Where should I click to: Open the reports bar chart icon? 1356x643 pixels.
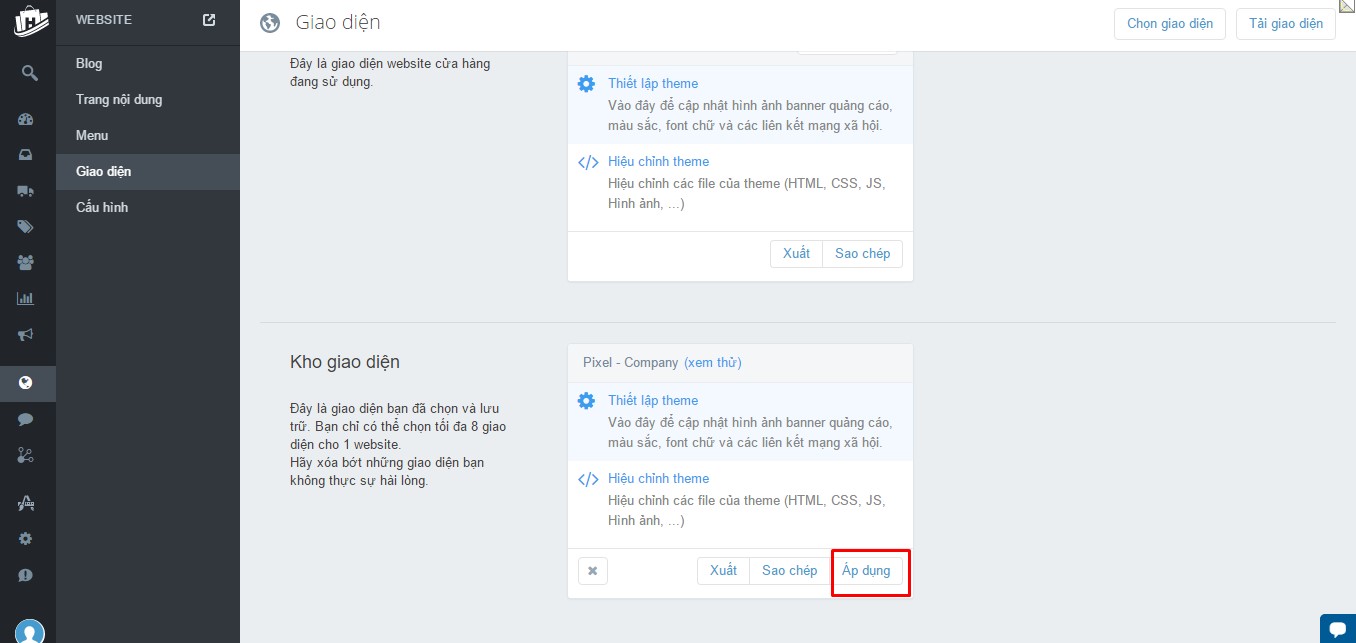pos(26,298)
